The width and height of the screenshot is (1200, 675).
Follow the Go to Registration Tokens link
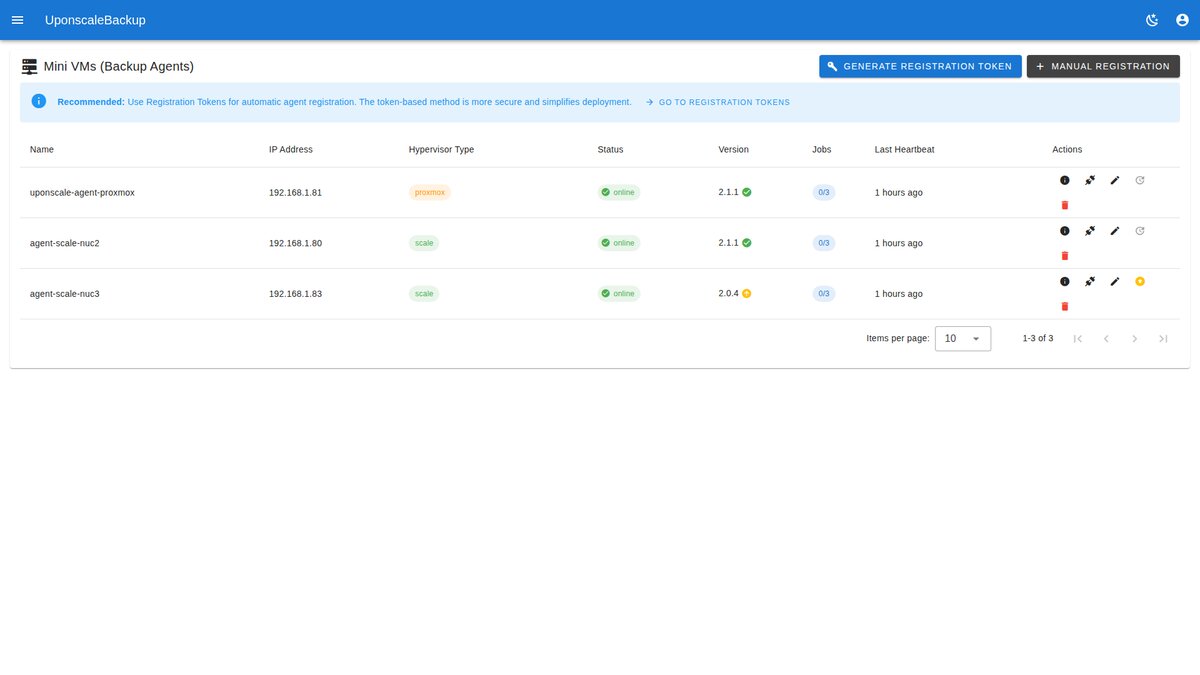(x=717, y=102)
